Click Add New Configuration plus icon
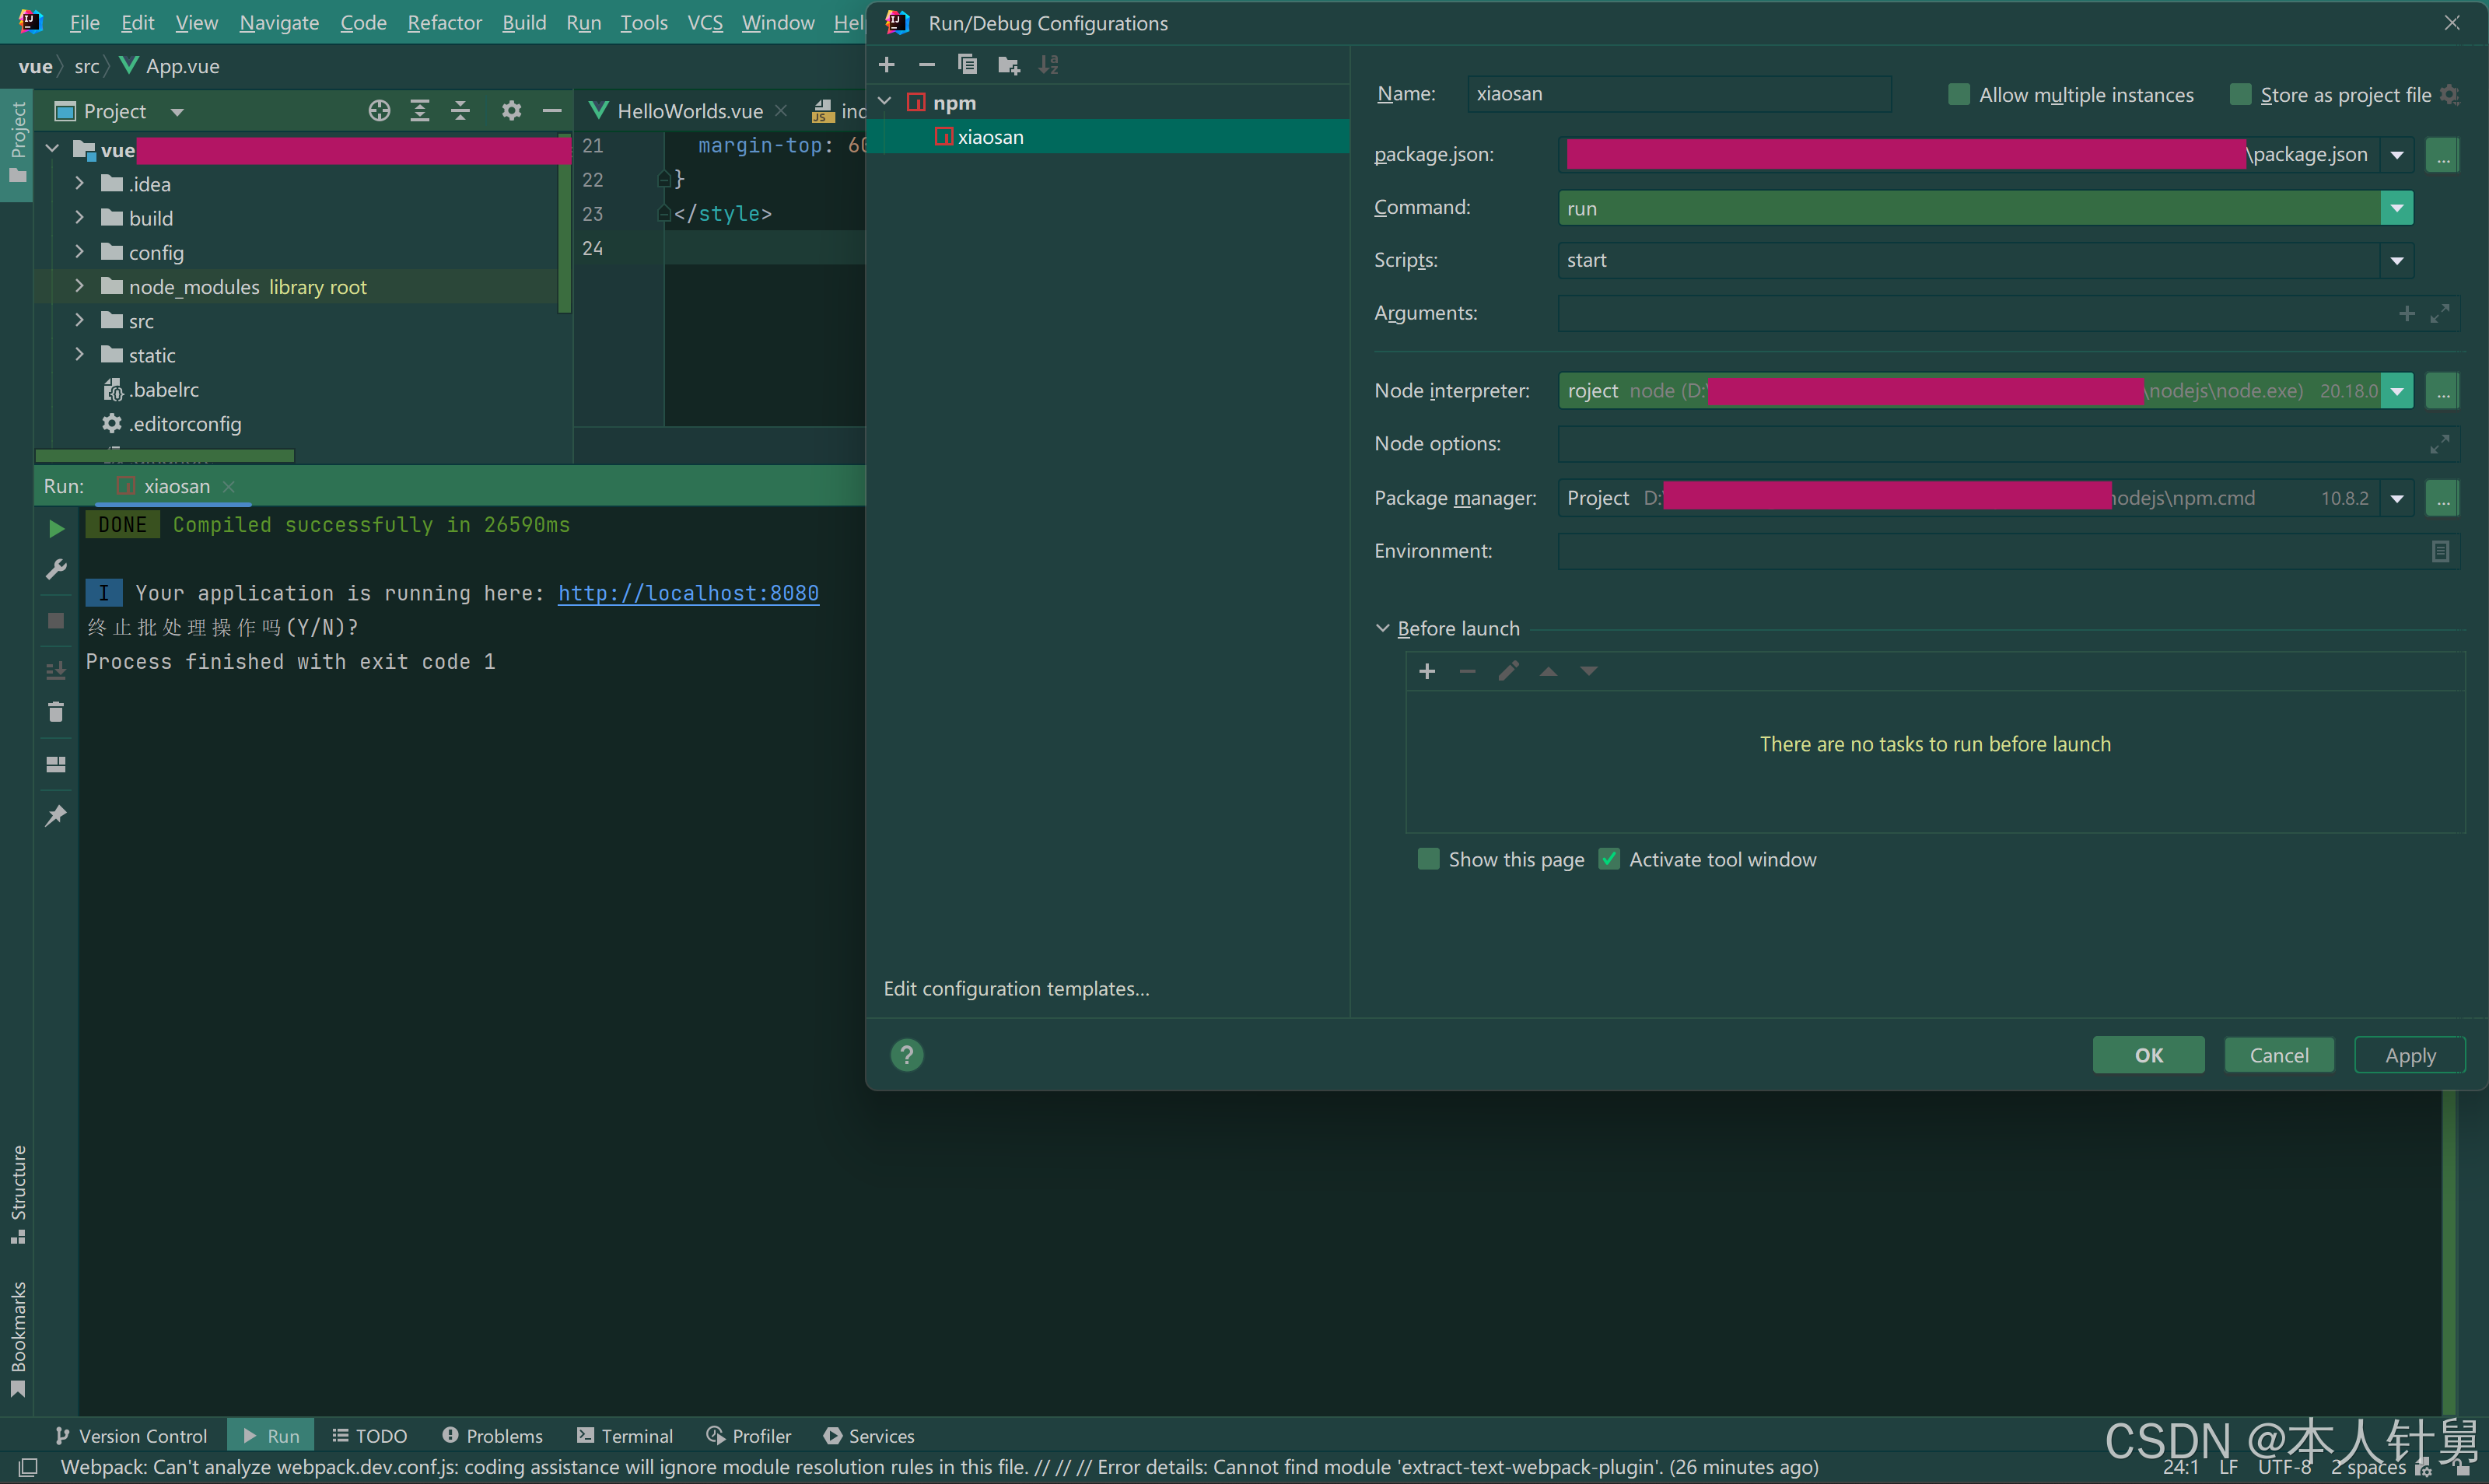2489x1484 pixels. click(x=886, y=65)
